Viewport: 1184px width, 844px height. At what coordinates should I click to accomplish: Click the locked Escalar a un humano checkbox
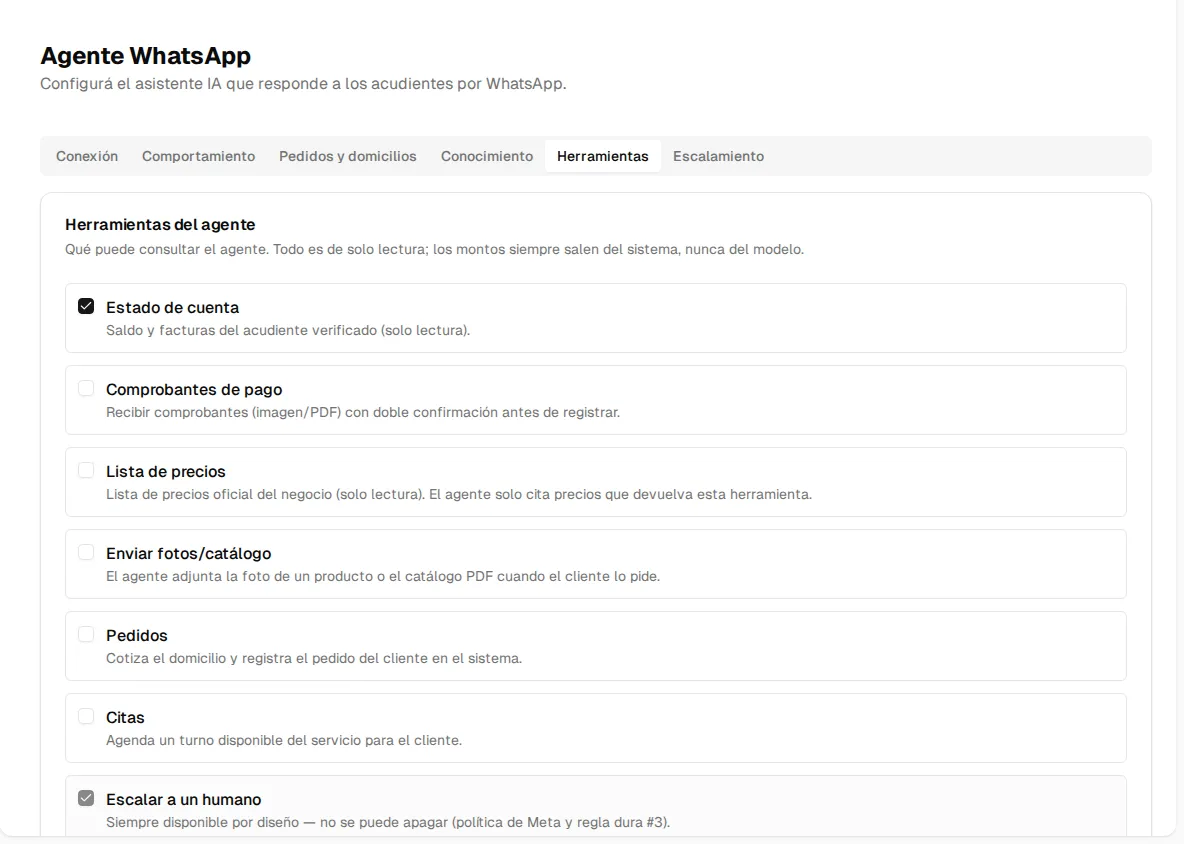click(x=86, y=798)
